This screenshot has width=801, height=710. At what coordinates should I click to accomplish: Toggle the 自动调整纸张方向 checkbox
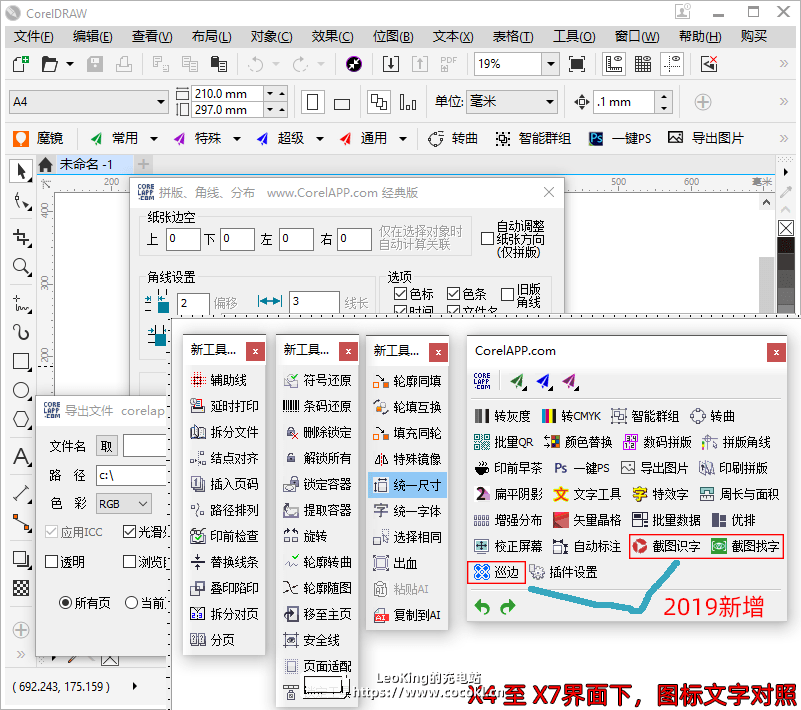(487, 239)
